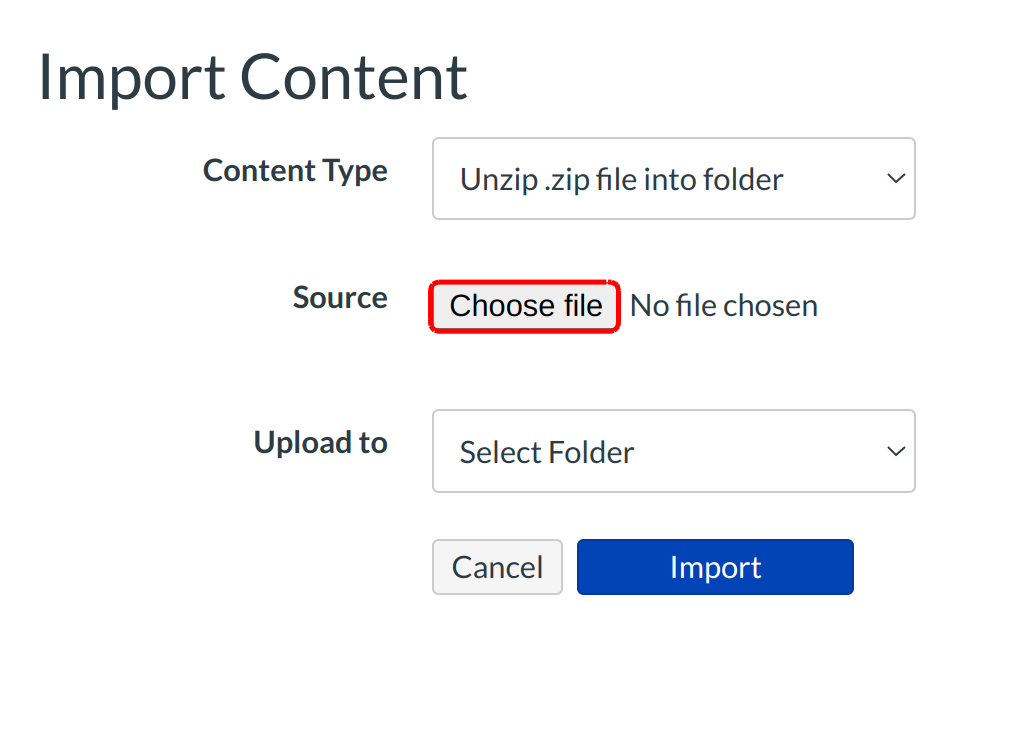Click the word 'folder' in the Content Type box

[742, 180]
